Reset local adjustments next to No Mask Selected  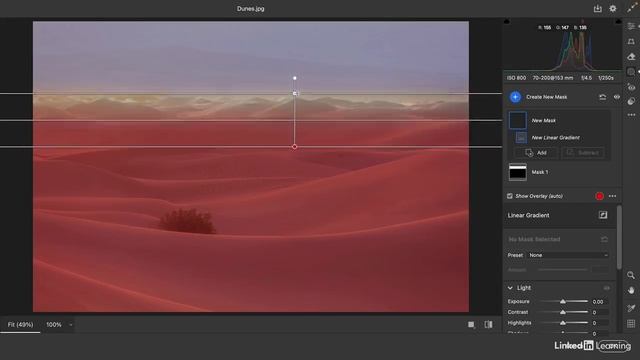604,239
